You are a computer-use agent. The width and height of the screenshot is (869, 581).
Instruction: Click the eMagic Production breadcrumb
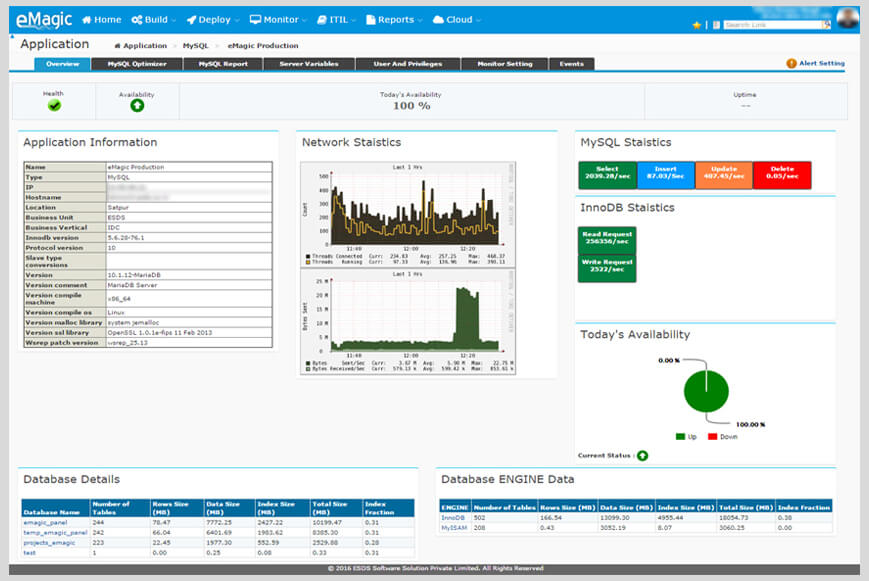pyautogui.click(x=263, y=45)
